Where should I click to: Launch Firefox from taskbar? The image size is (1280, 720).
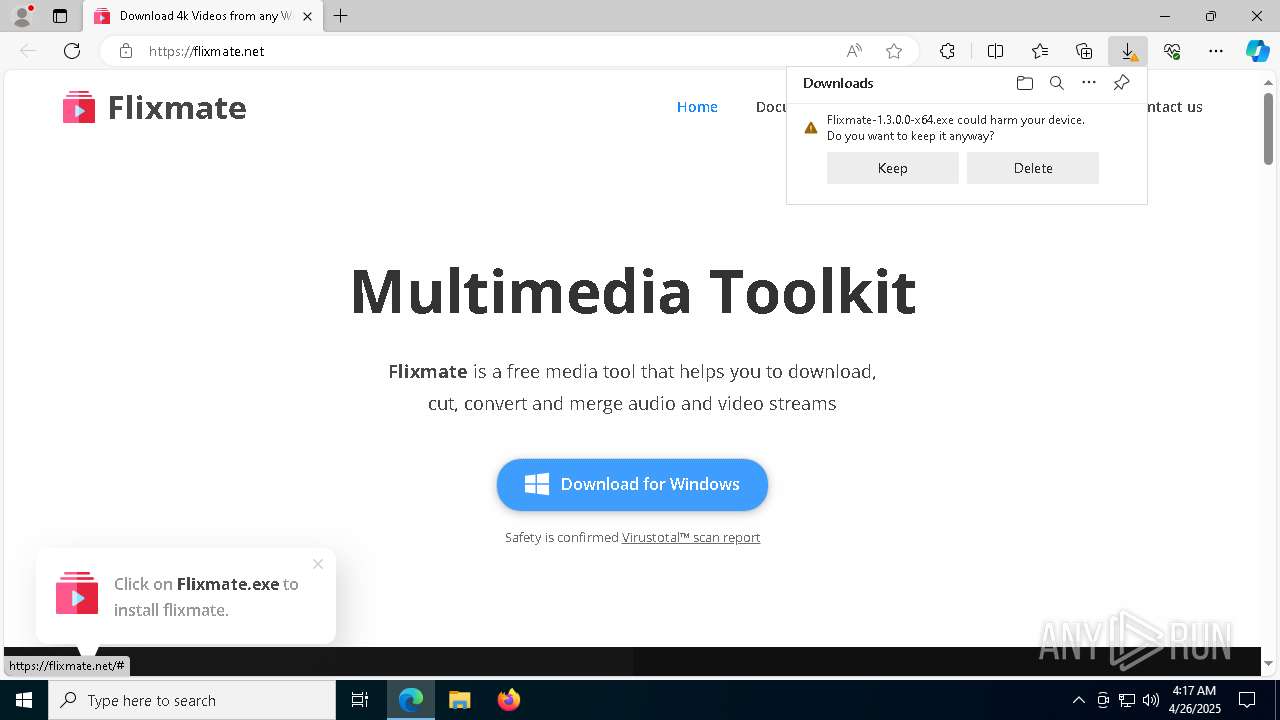508,700
